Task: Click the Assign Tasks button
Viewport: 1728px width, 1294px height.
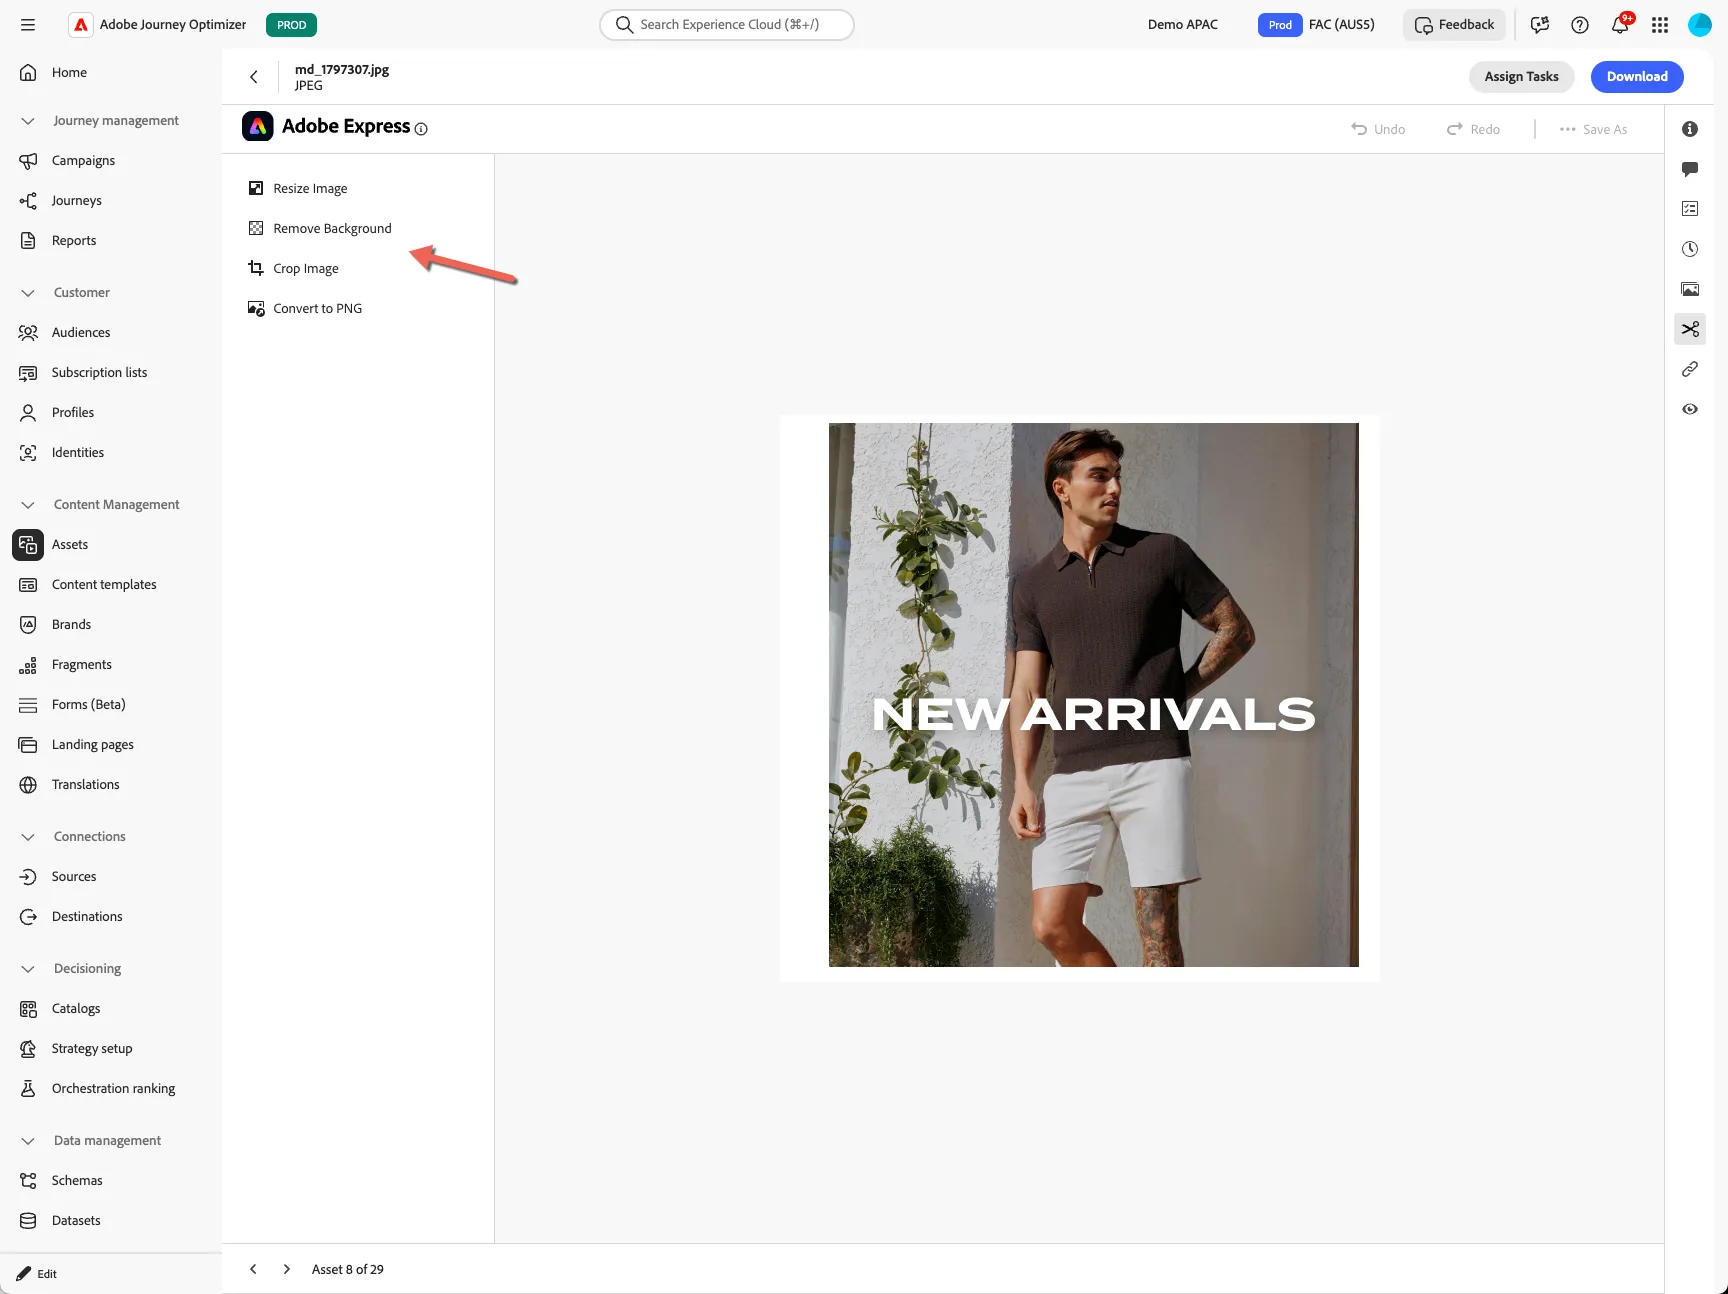Action: 1521,77
